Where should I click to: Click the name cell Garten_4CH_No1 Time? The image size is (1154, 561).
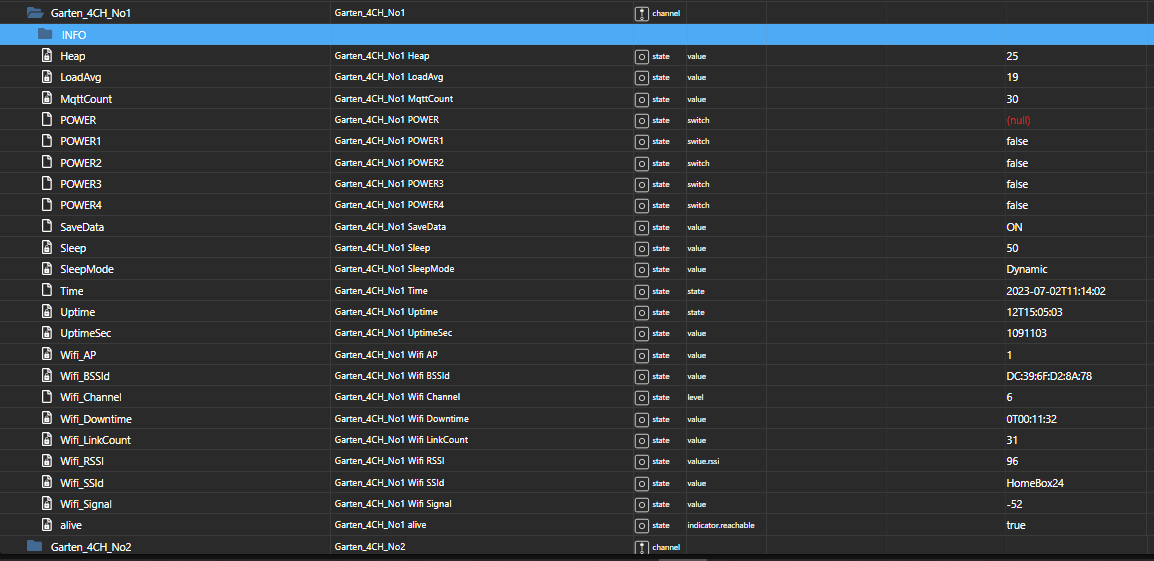coord(380,291)
